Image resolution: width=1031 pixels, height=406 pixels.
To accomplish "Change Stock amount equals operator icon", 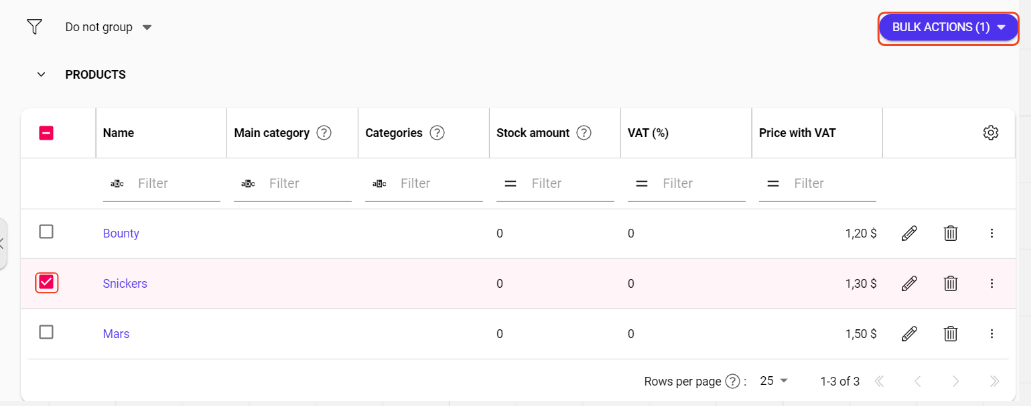I will pos(510,184).
